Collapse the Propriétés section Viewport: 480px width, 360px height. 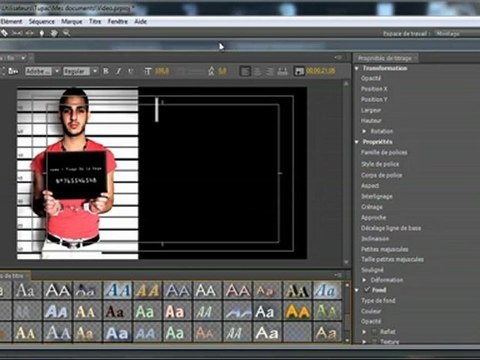357,142
